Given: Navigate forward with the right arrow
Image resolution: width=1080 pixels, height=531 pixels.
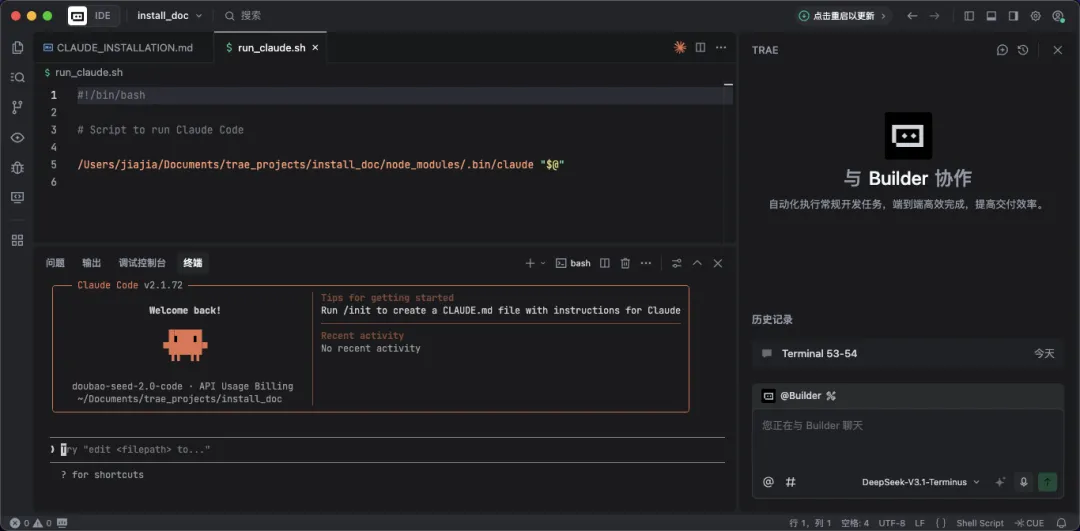Looking at the screenshot, I should (x=934, y=15).
